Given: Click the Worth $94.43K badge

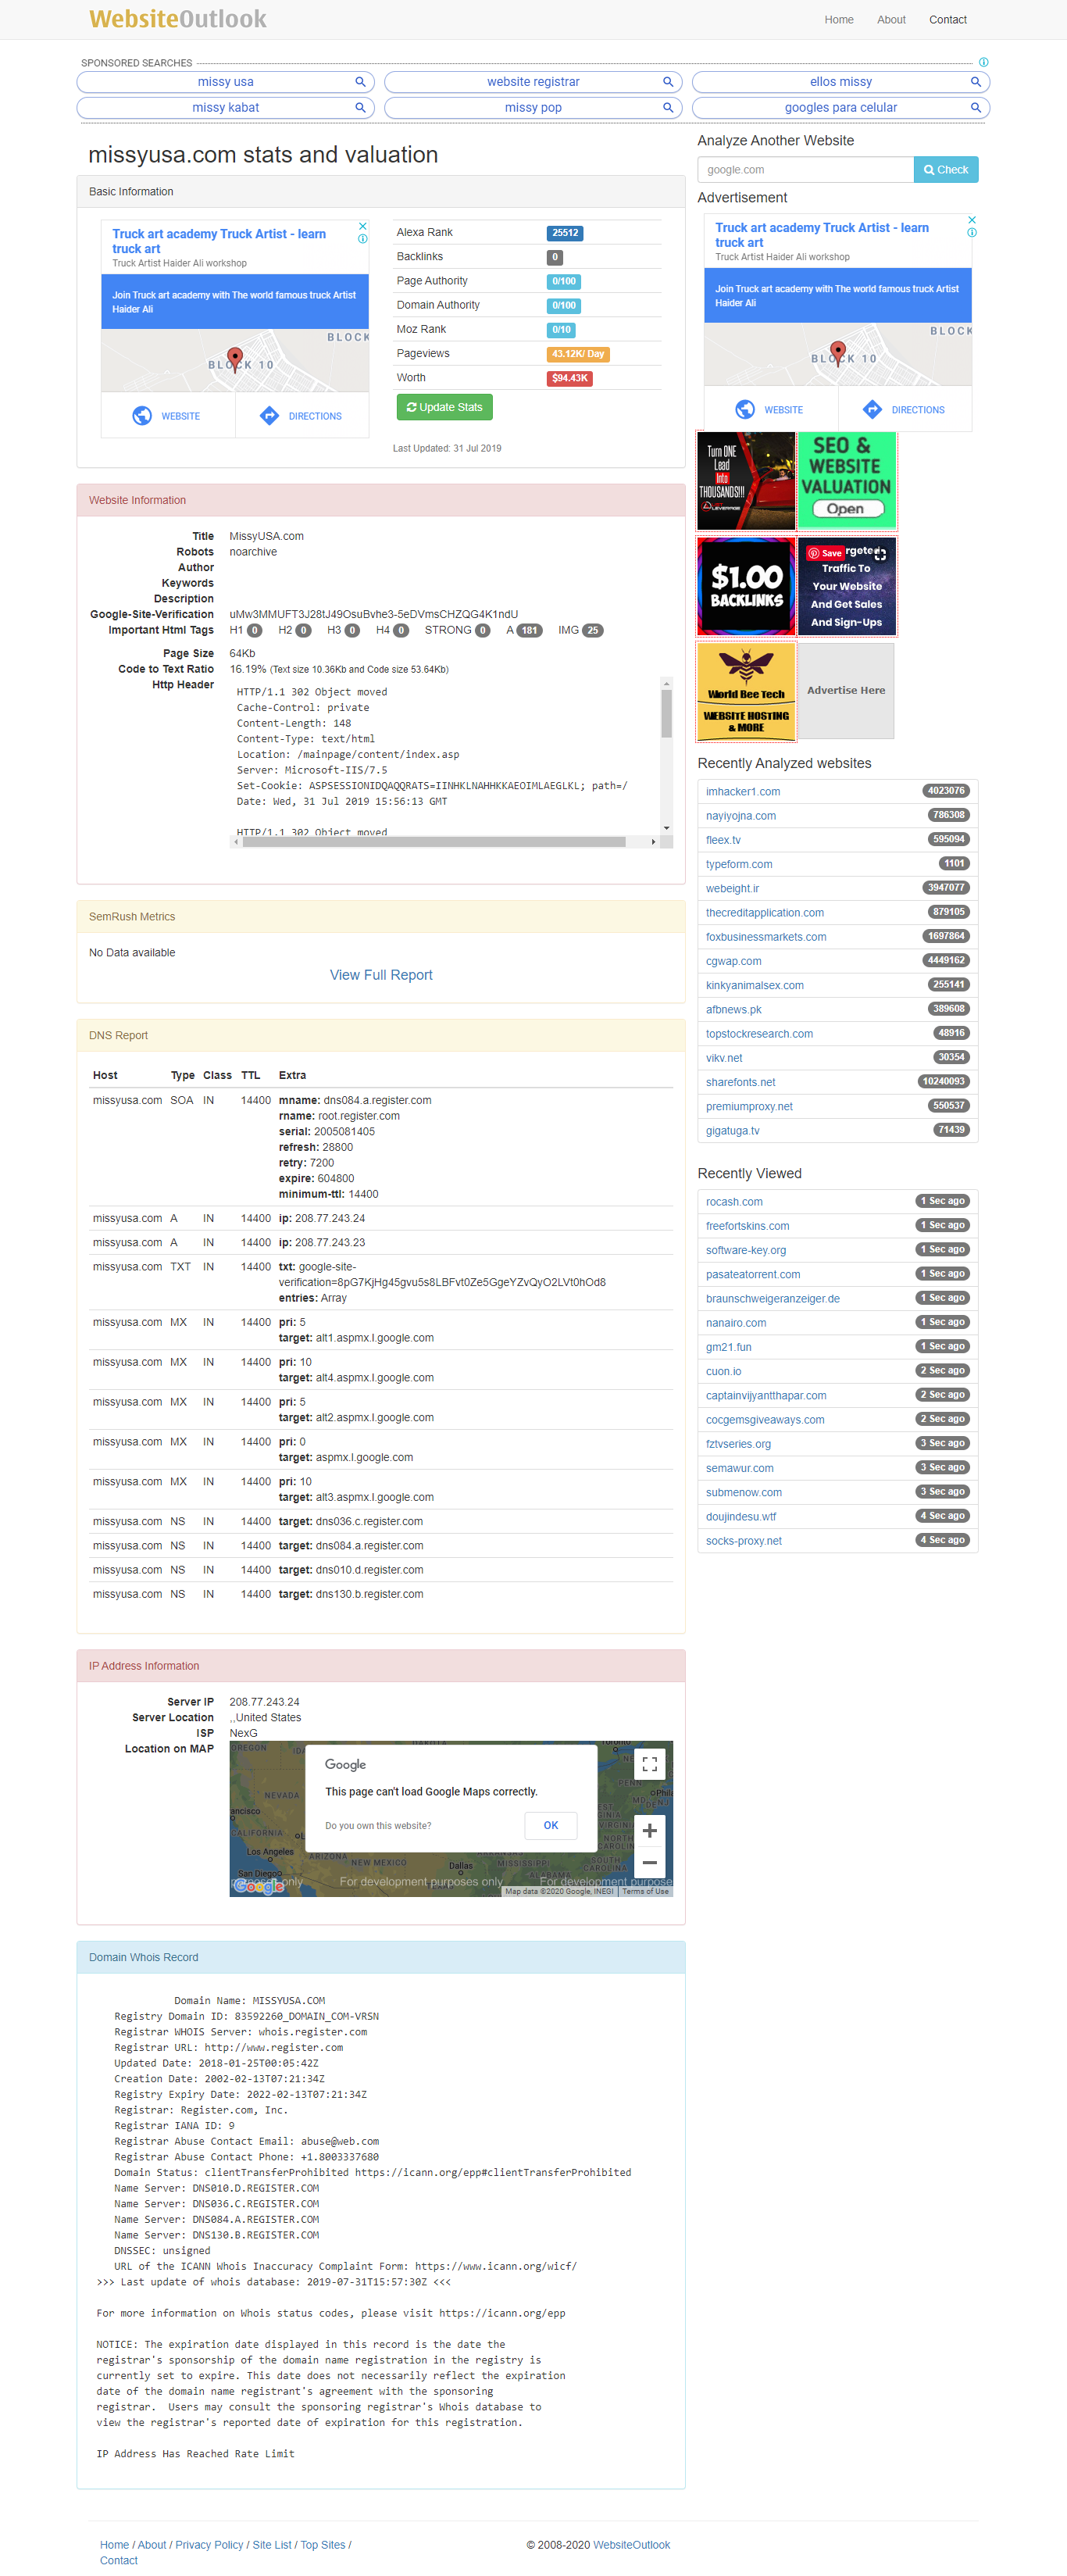Looking at the screenshot, I should [569, 378].
